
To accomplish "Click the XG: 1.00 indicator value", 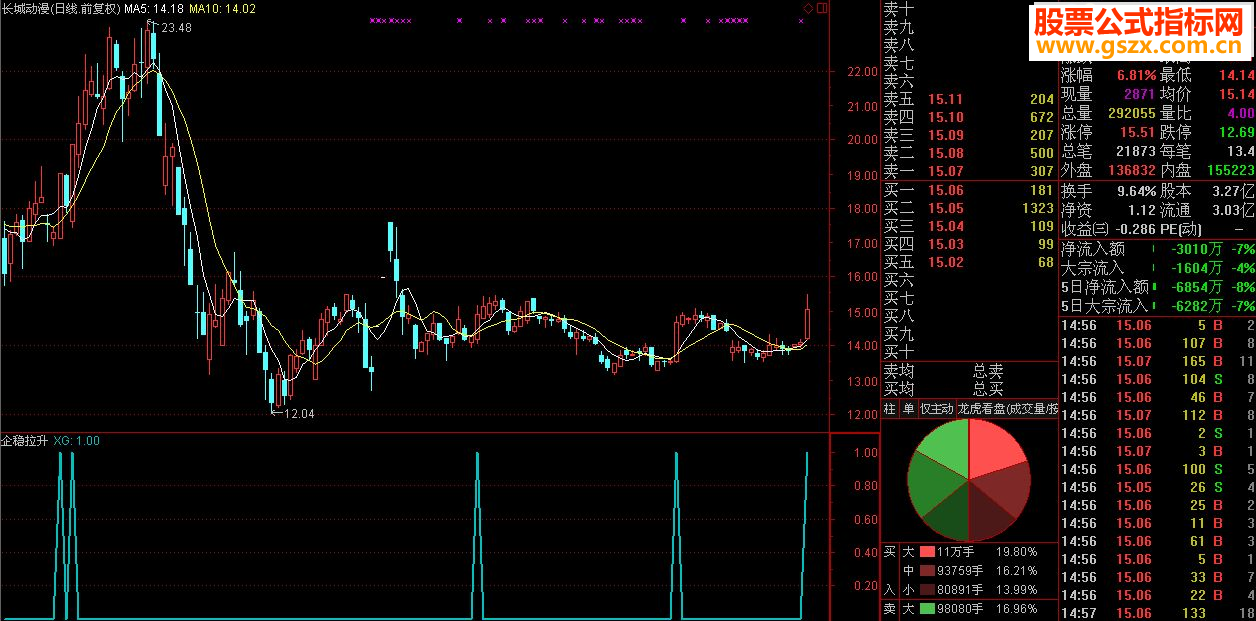I will 77,440.
